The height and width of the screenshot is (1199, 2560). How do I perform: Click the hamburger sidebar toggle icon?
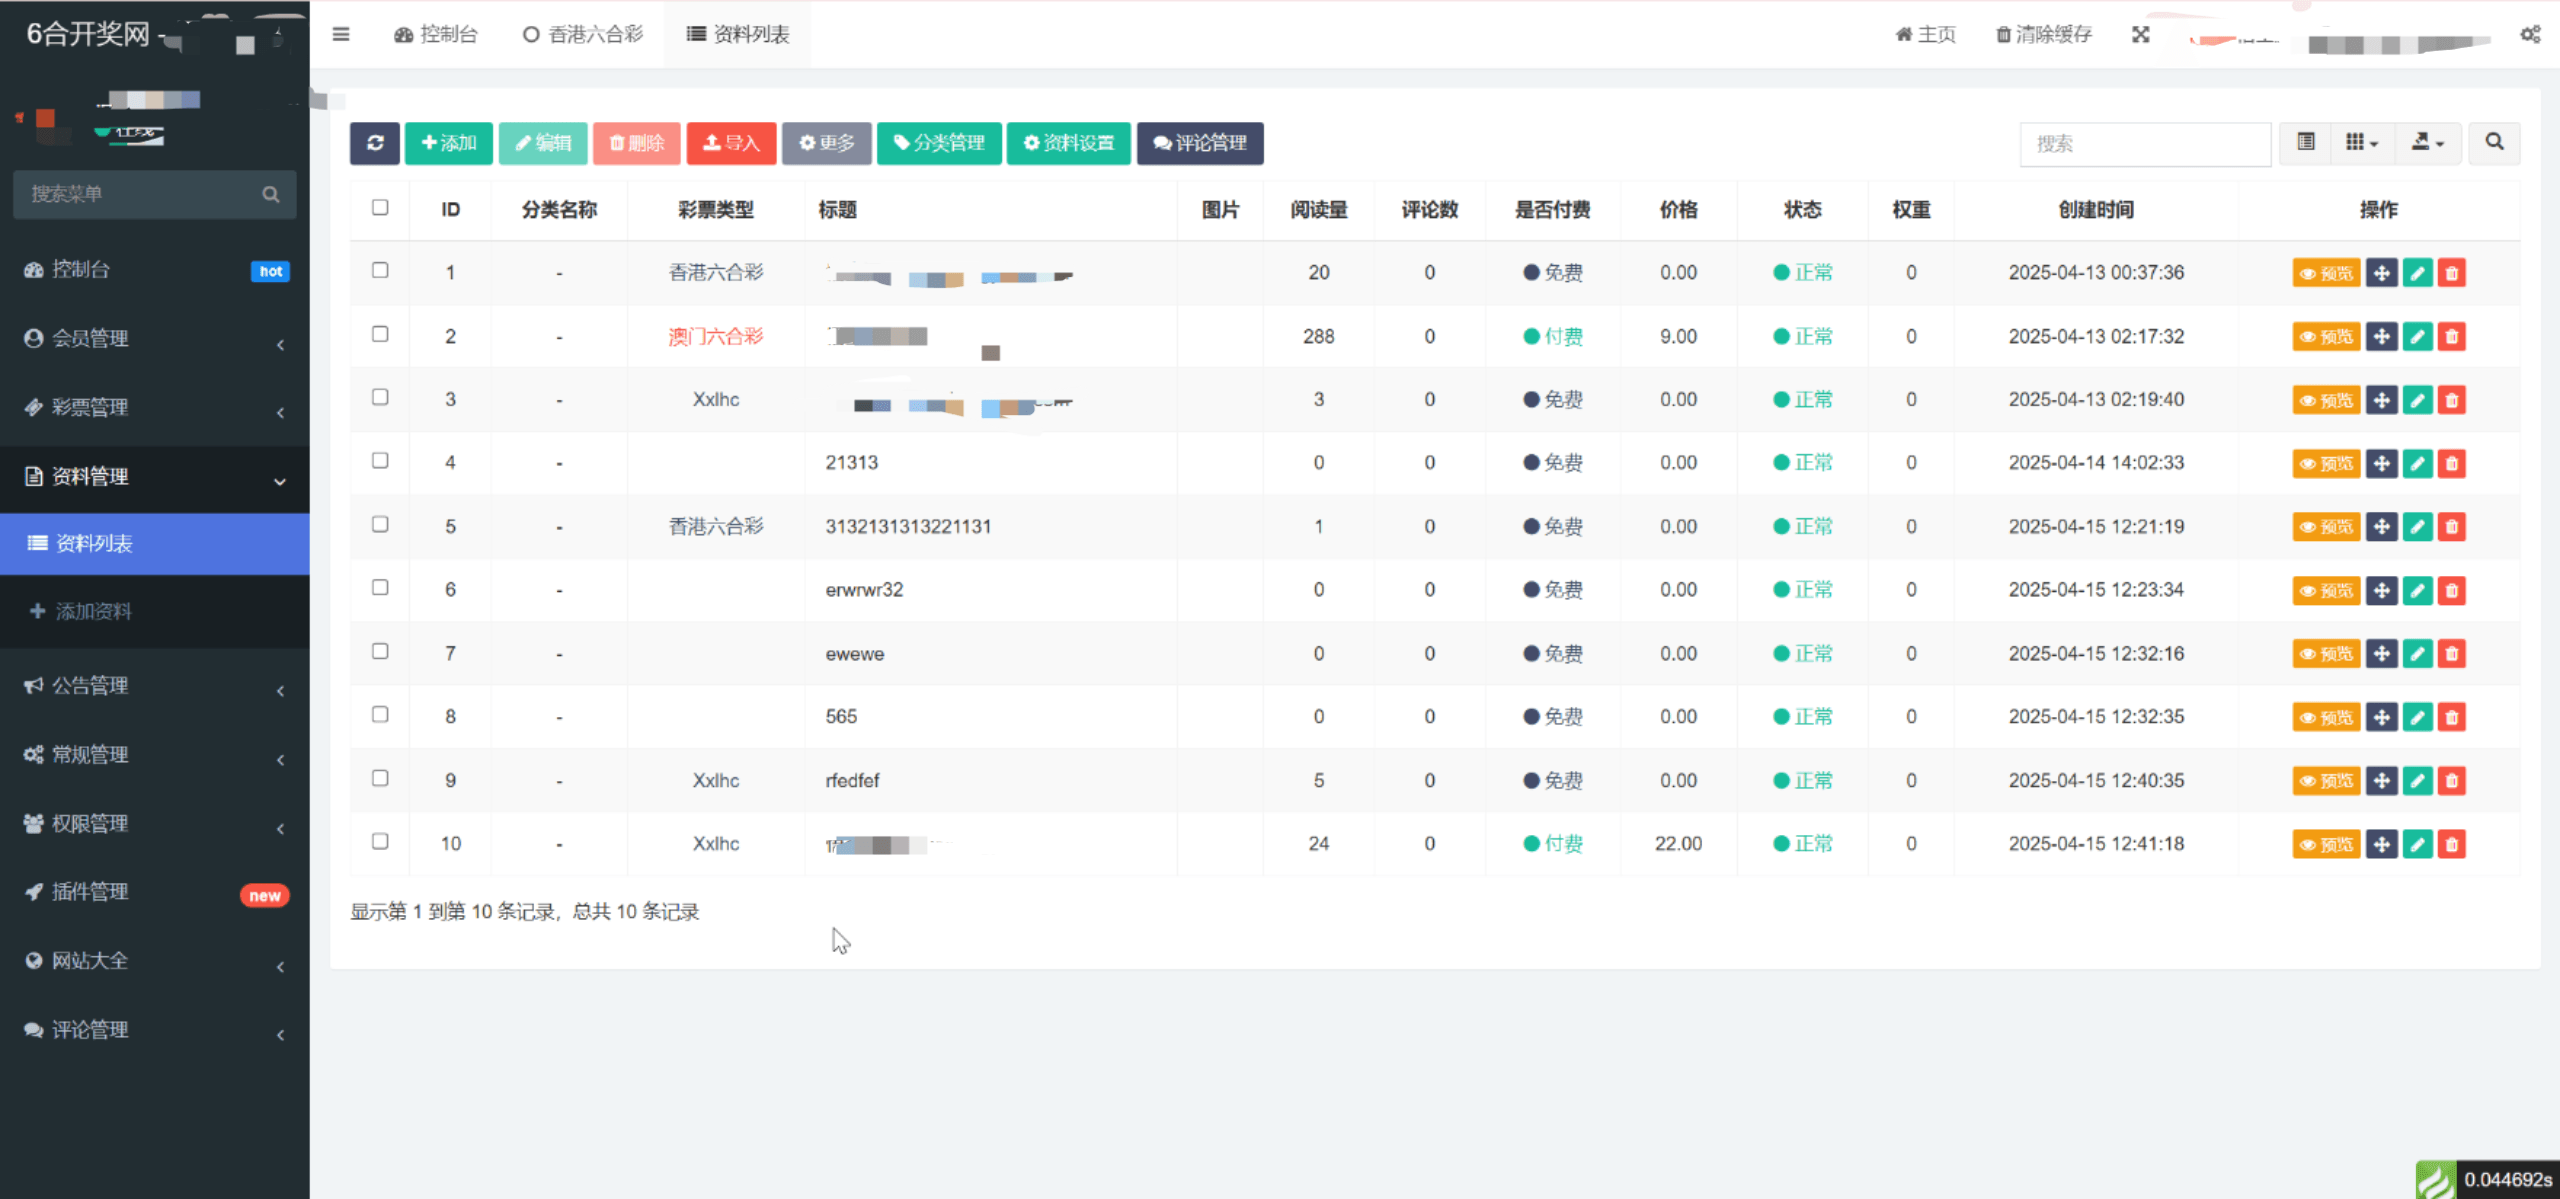tap(341, 34)
